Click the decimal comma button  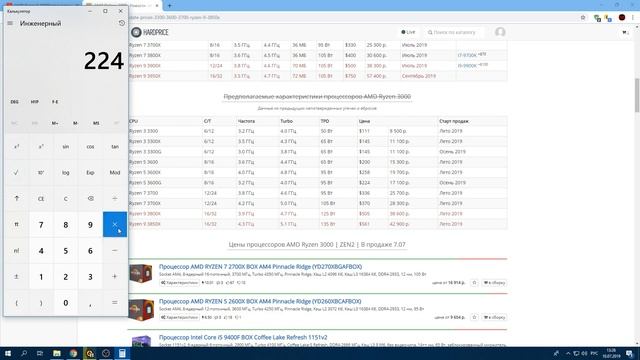click(90, 303)
